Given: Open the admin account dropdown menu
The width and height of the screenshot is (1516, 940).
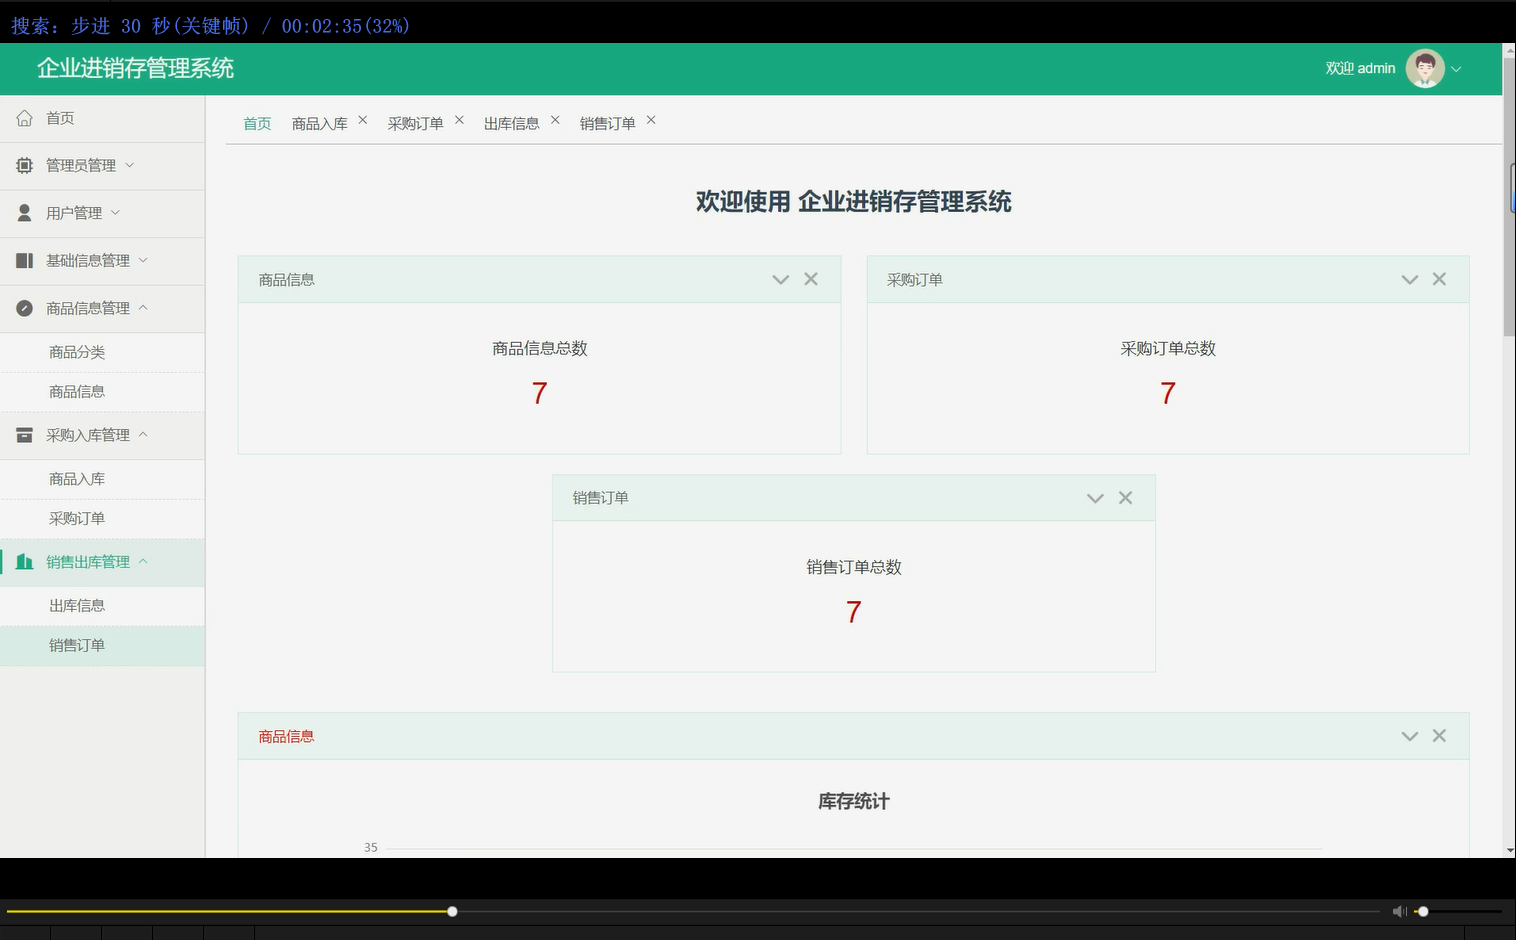Looking at the screenshot, I should tap(1457, 69).
